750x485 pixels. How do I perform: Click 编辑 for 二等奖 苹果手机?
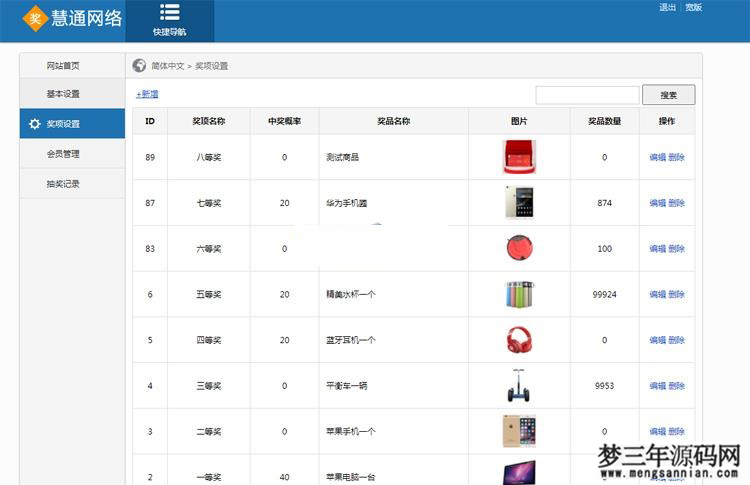click(x=658, y=431)
